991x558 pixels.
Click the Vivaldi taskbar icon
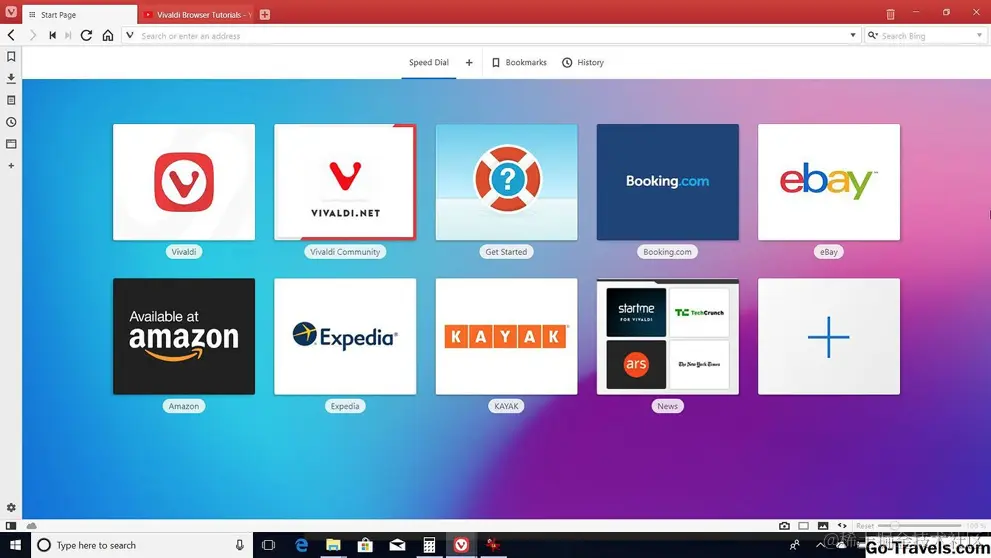click(461, 545)
